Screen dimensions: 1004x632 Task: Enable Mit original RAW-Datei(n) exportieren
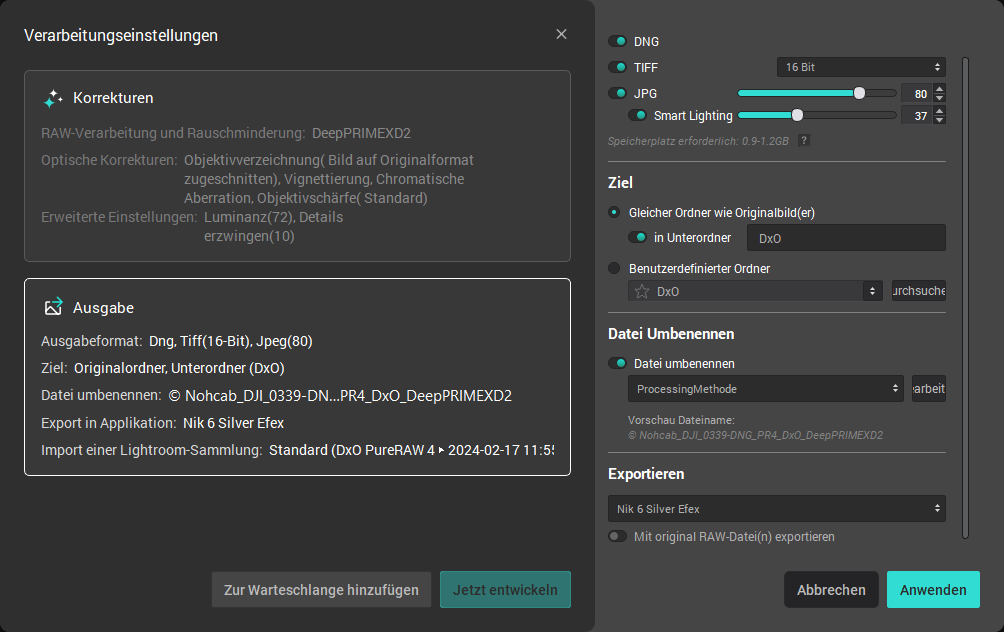[618, 537]
